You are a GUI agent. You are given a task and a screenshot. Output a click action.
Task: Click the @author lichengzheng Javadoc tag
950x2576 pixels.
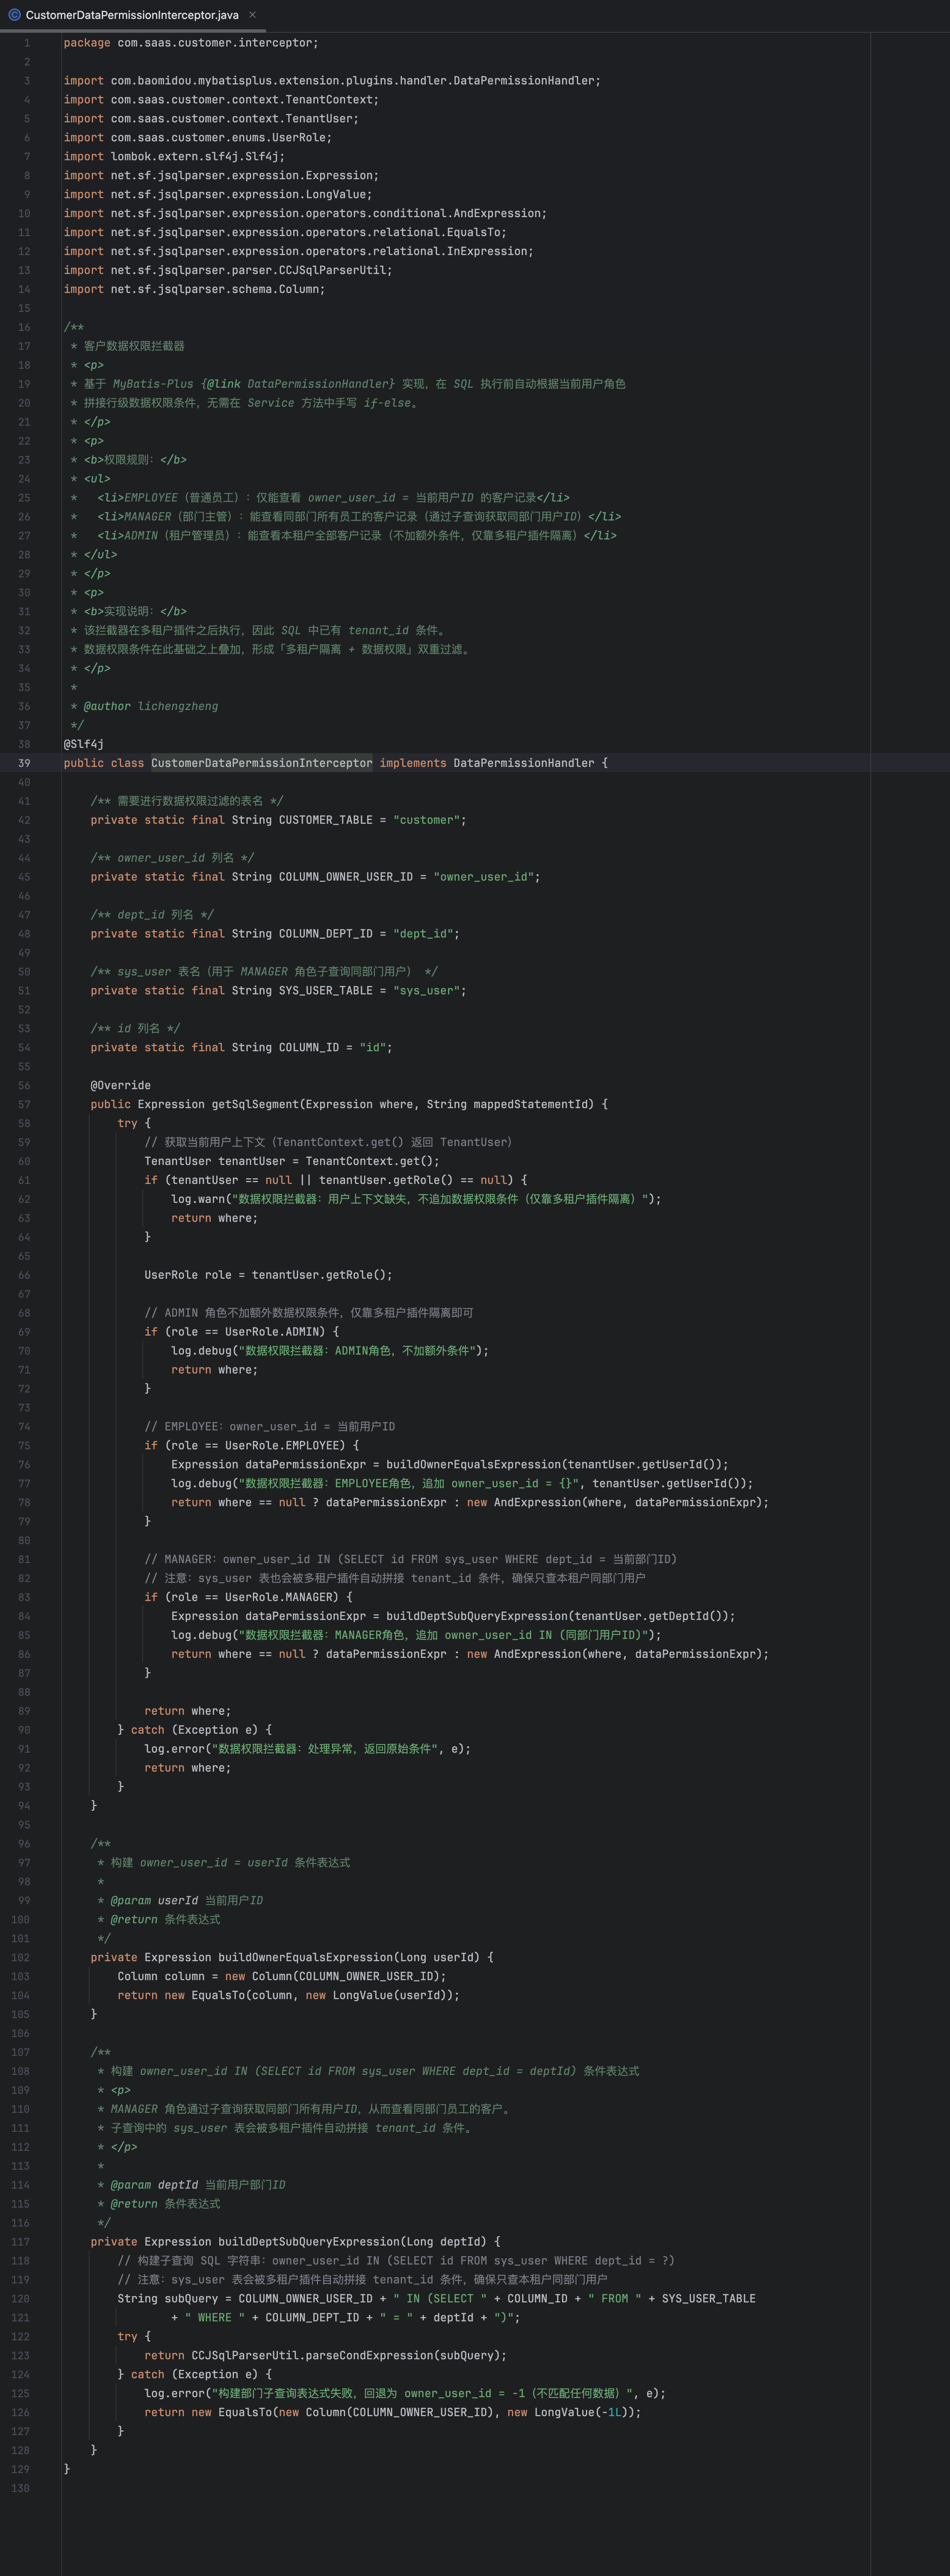tap(151, 707)
